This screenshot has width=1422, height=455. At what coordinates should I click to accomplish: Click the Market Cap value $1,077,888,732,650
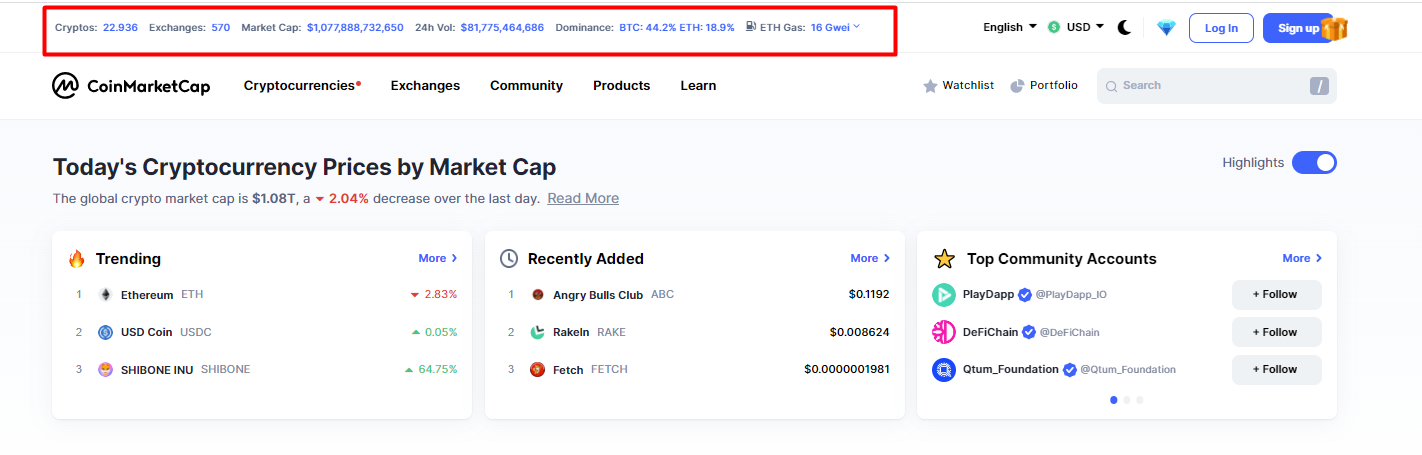(x=355, y=27)
